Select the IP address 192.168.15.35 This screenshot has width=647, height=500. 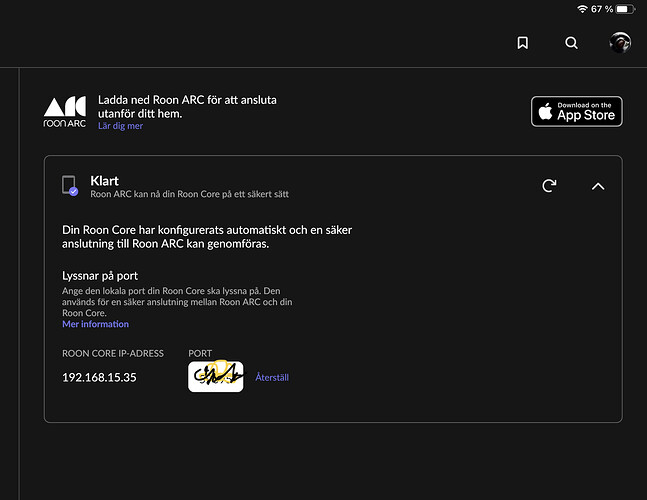(99, 377)
